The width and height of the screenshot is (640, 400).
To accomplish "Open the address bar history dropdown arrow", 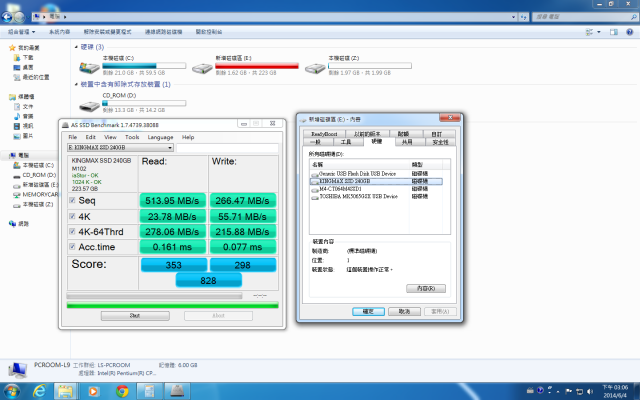I will click(513, 17).
